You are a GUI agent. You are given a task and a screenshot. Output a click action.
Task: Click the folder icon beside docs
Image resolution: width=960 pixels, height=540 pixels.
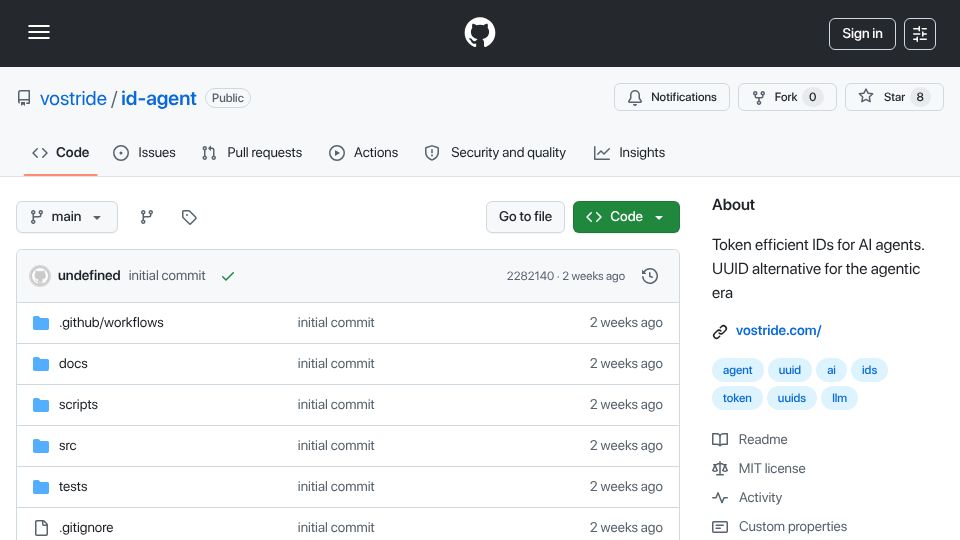pos(41,364)
